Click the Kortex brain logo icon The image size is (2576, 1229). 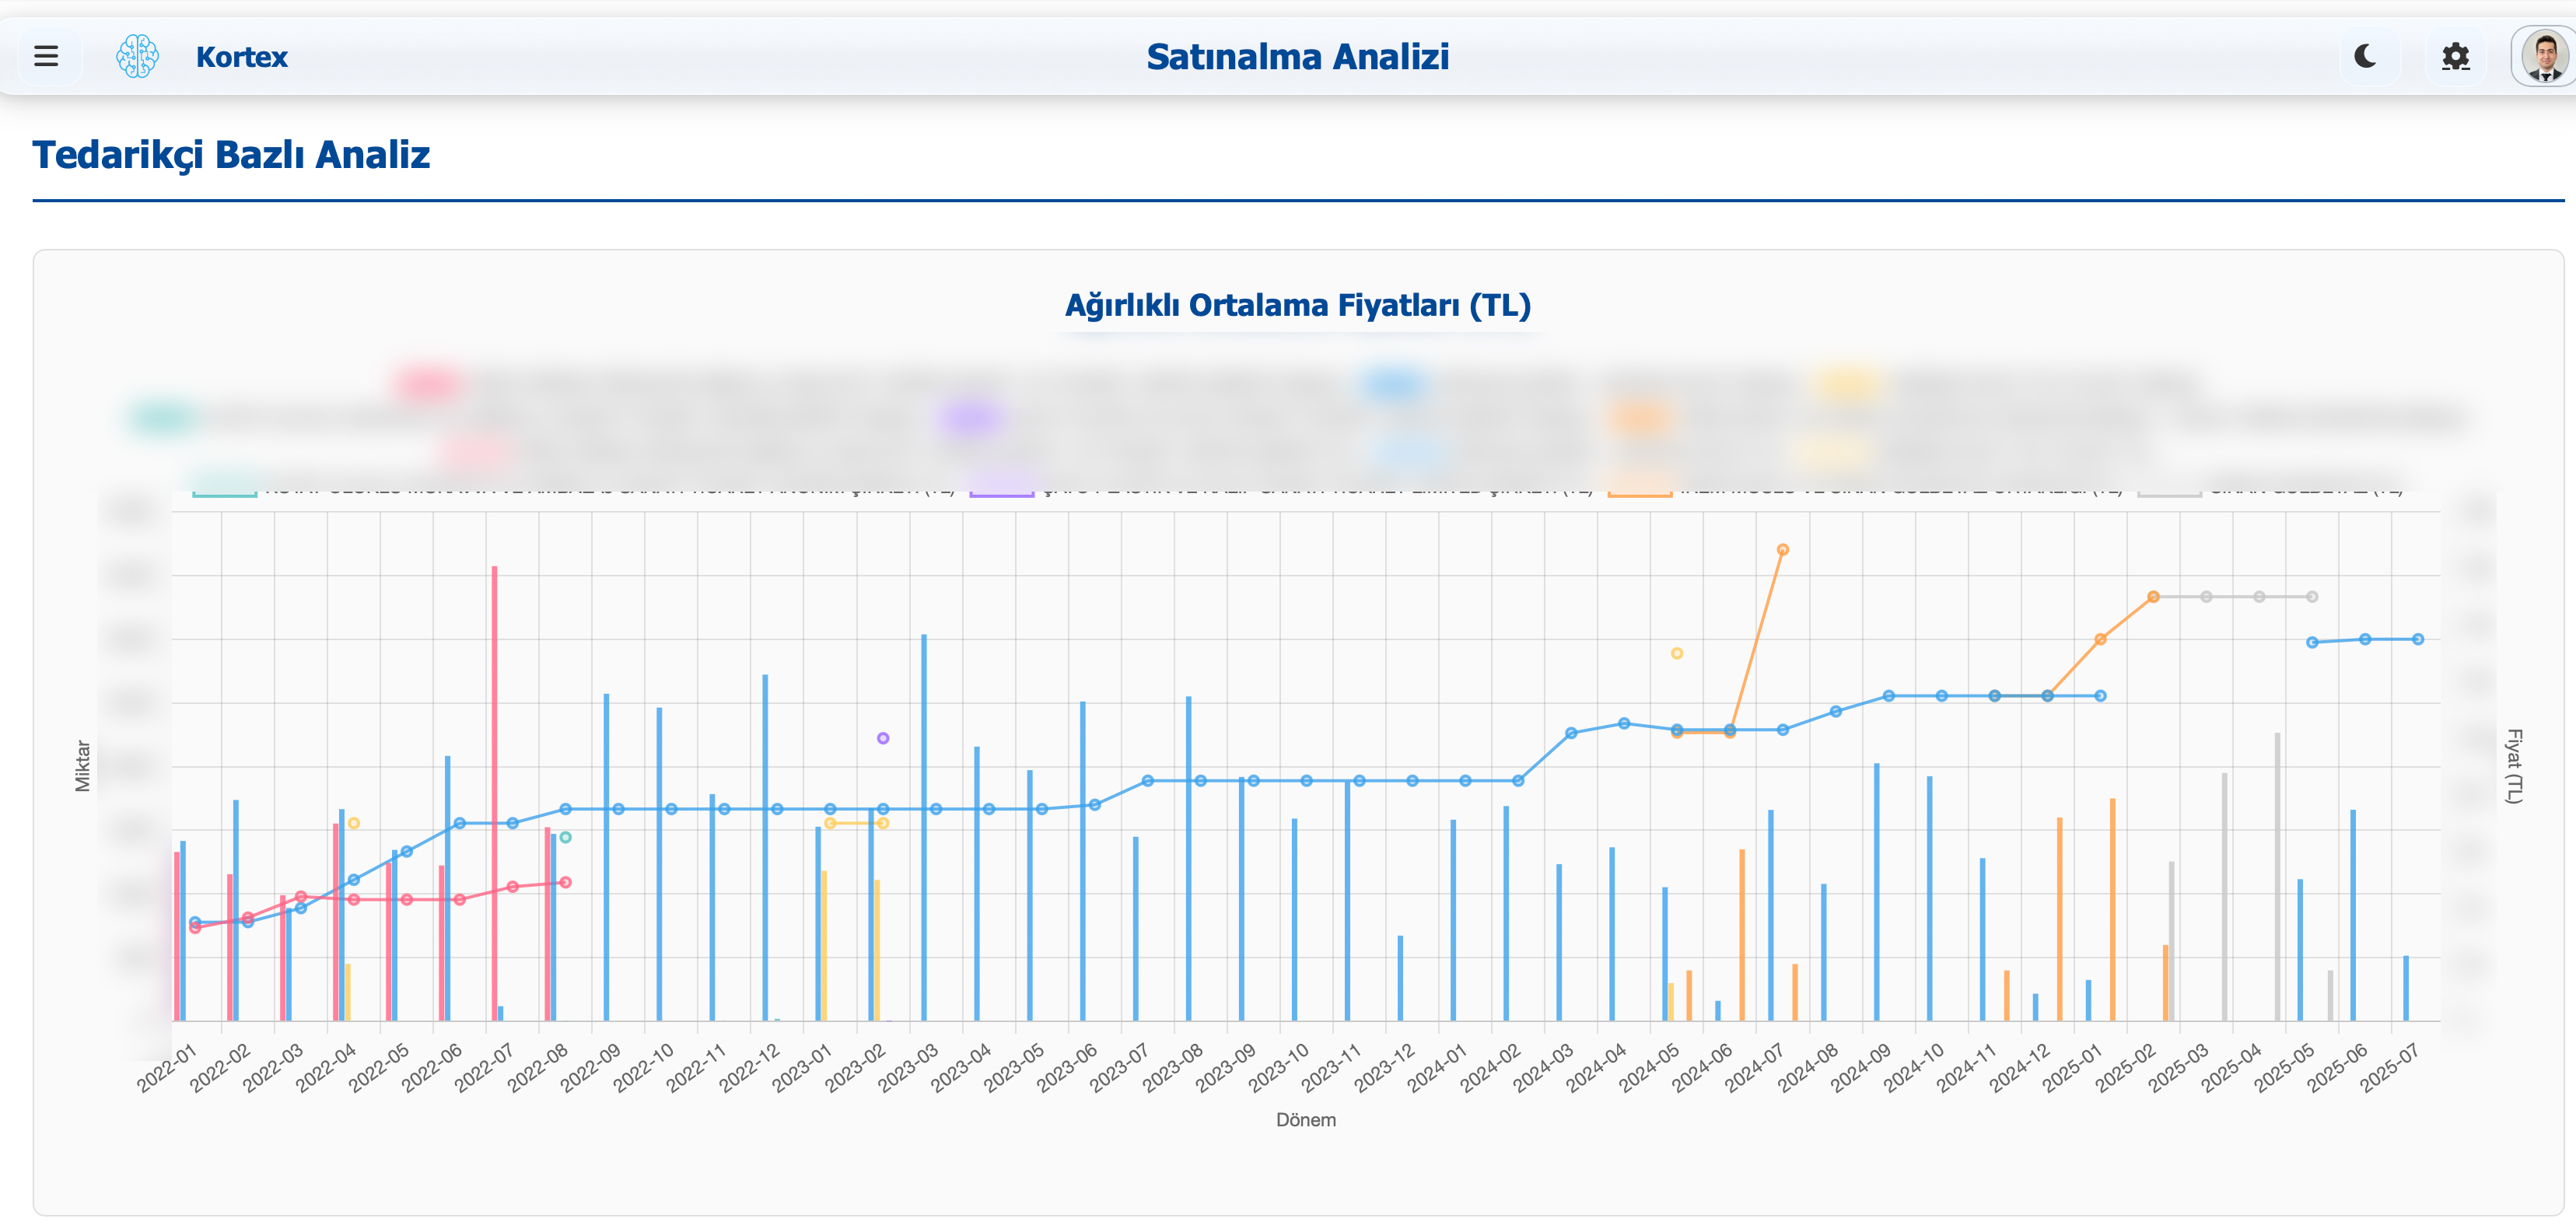[x=137, y=56]
